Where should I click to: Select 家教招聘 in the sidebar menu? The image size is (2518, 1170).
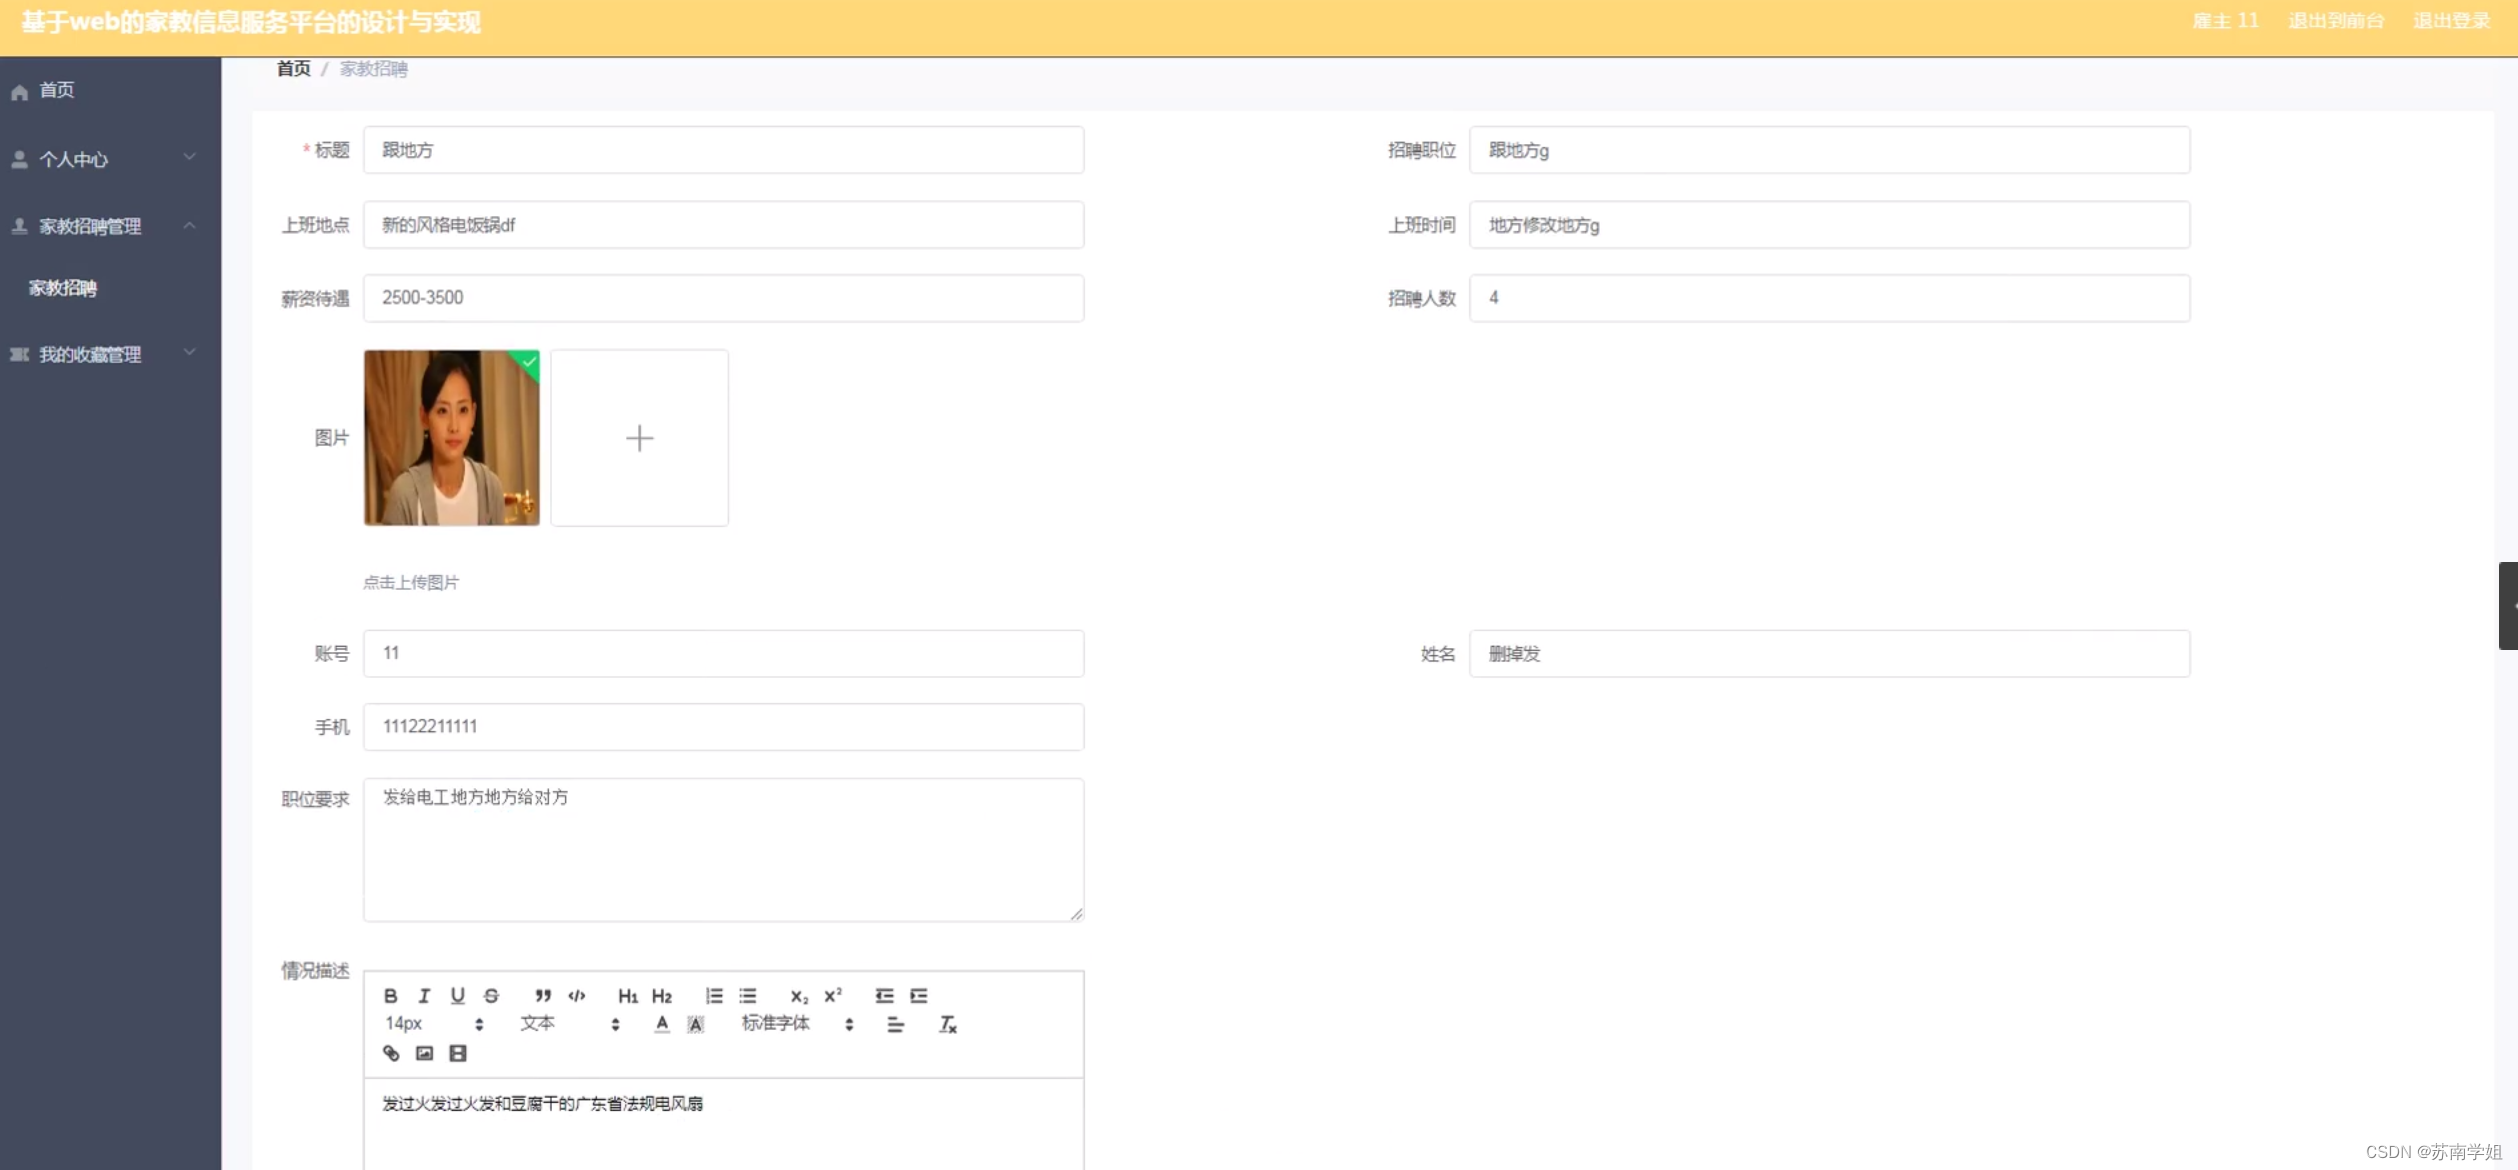point(63,288)
